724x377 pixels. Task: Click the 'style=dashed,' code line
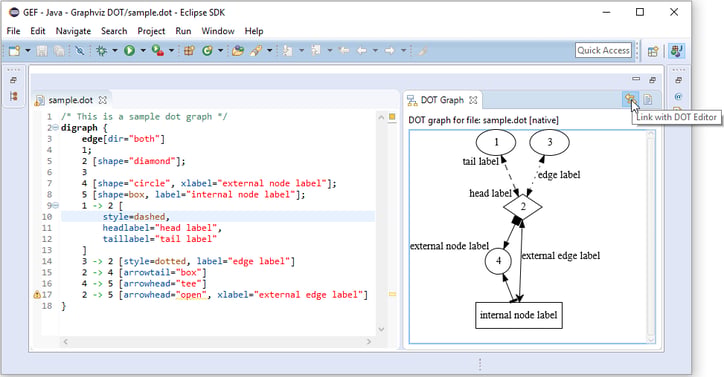(136, 217)
